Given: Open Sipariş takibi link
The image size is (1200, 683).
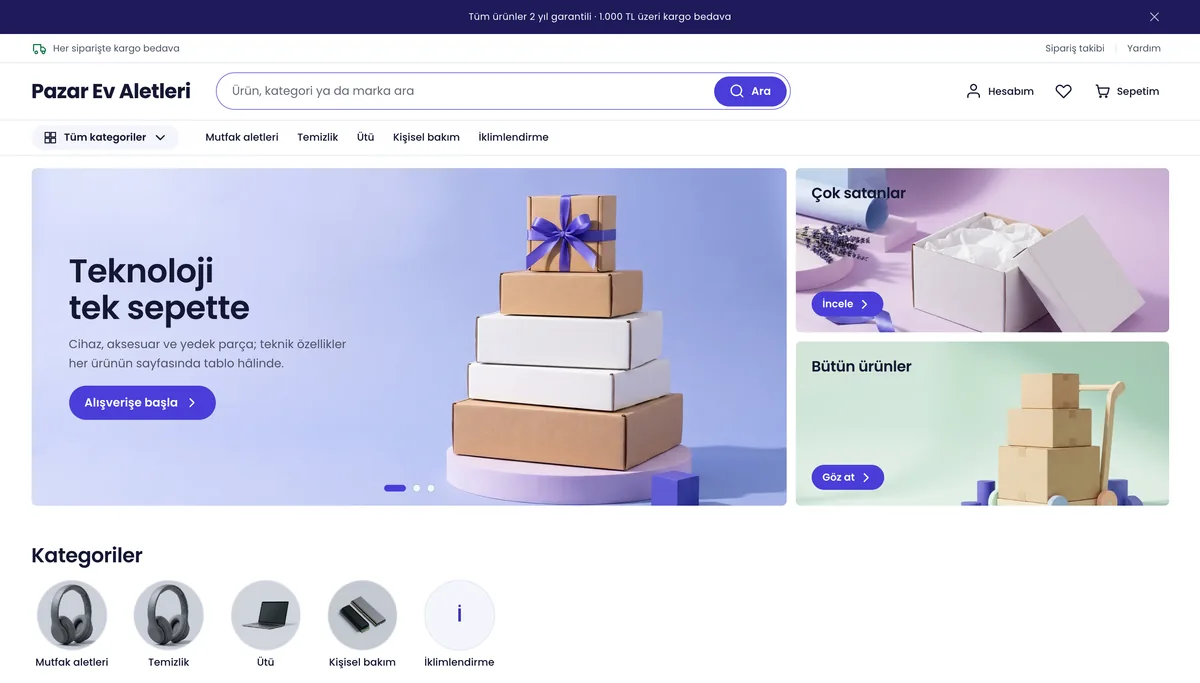Looking at the screenshot, I should tap(1075, 48).
